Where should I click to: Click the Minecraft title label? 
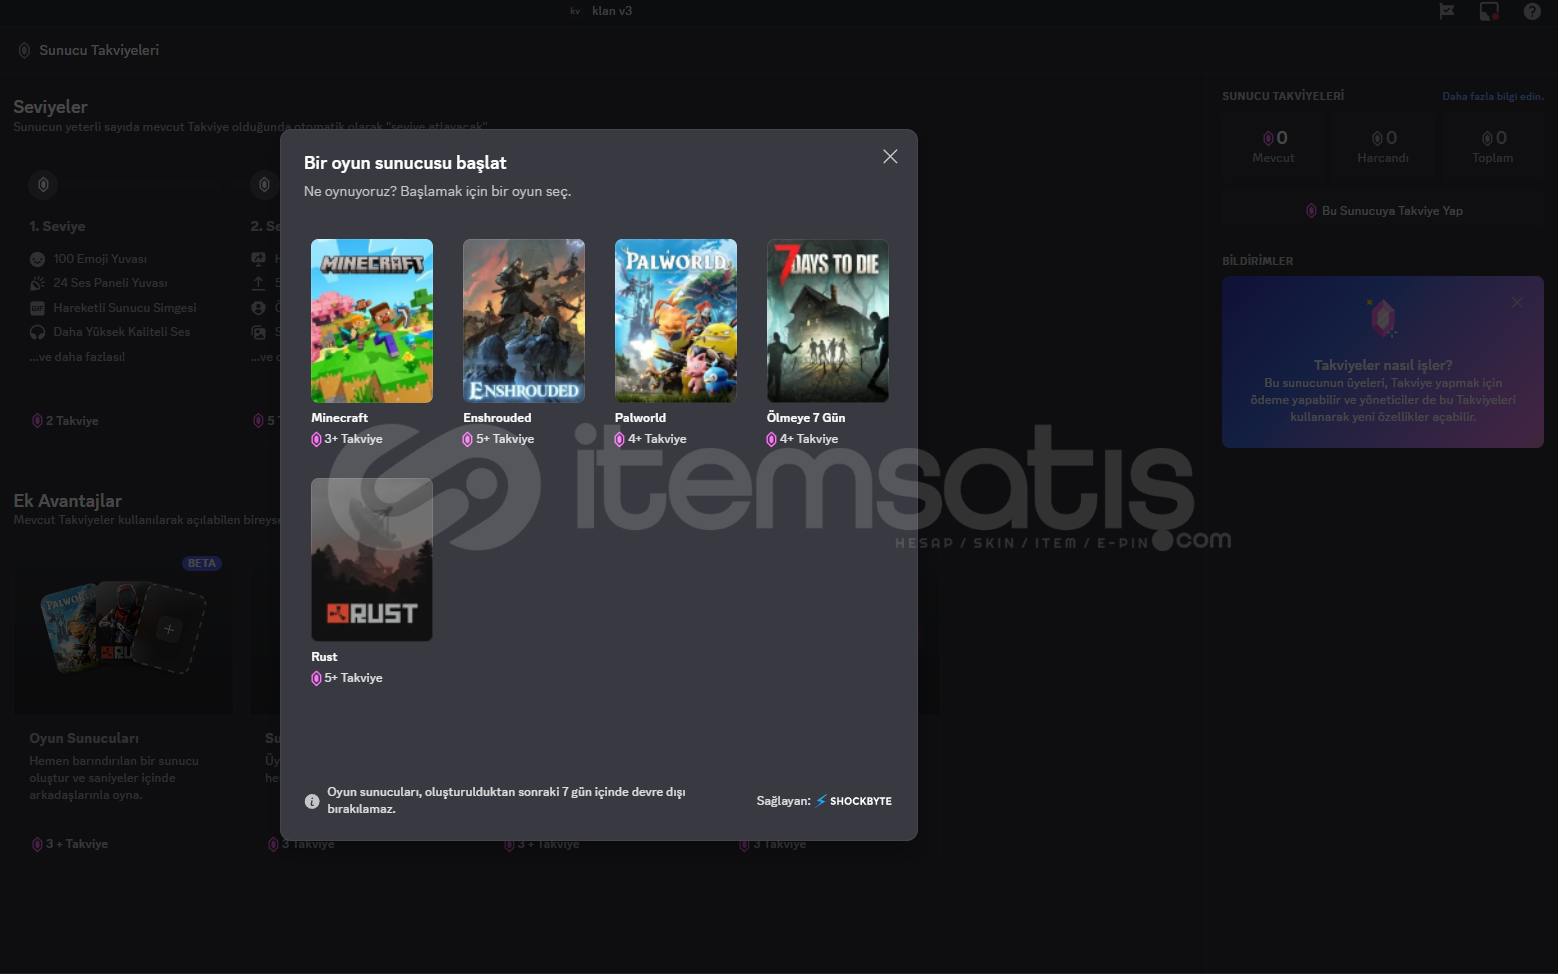click(339, 418)
